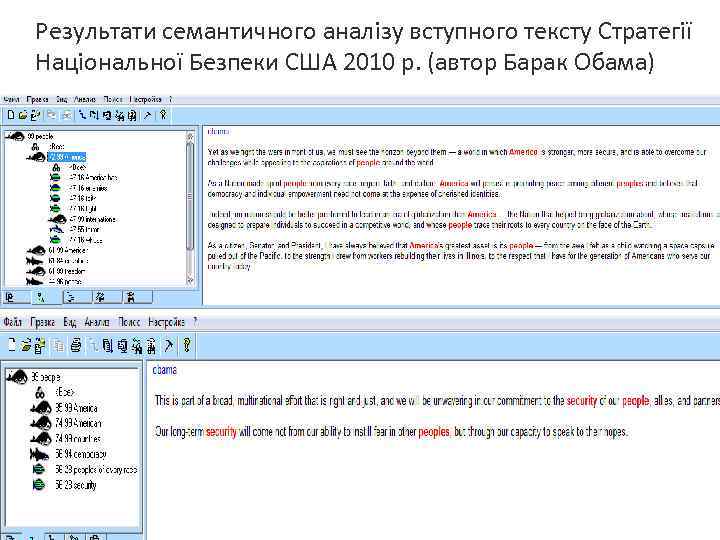Select '47 16 enemies' in upper tree
The width and height of the screenshot is (720, 540).
(x=88, y=188)
